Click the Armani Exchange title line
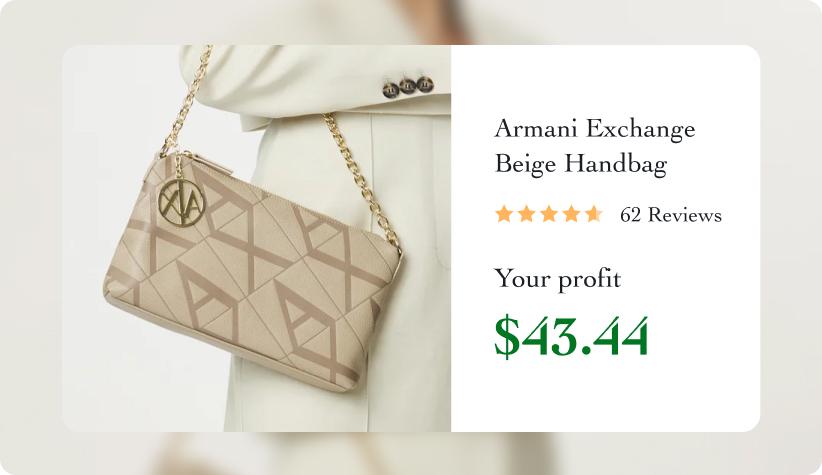The height and width of the screenshot is (475, 822). coord(595,129)
